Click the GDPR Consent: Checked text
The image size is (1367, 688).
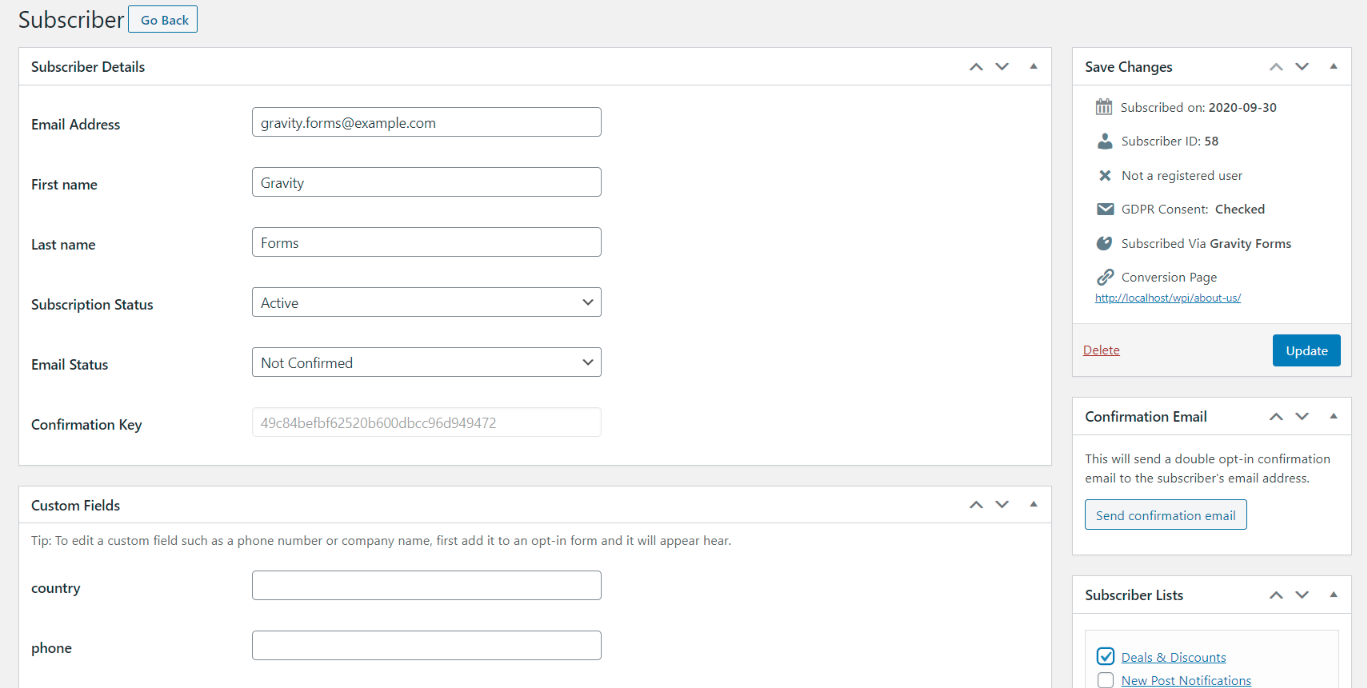pos(1193,209)
